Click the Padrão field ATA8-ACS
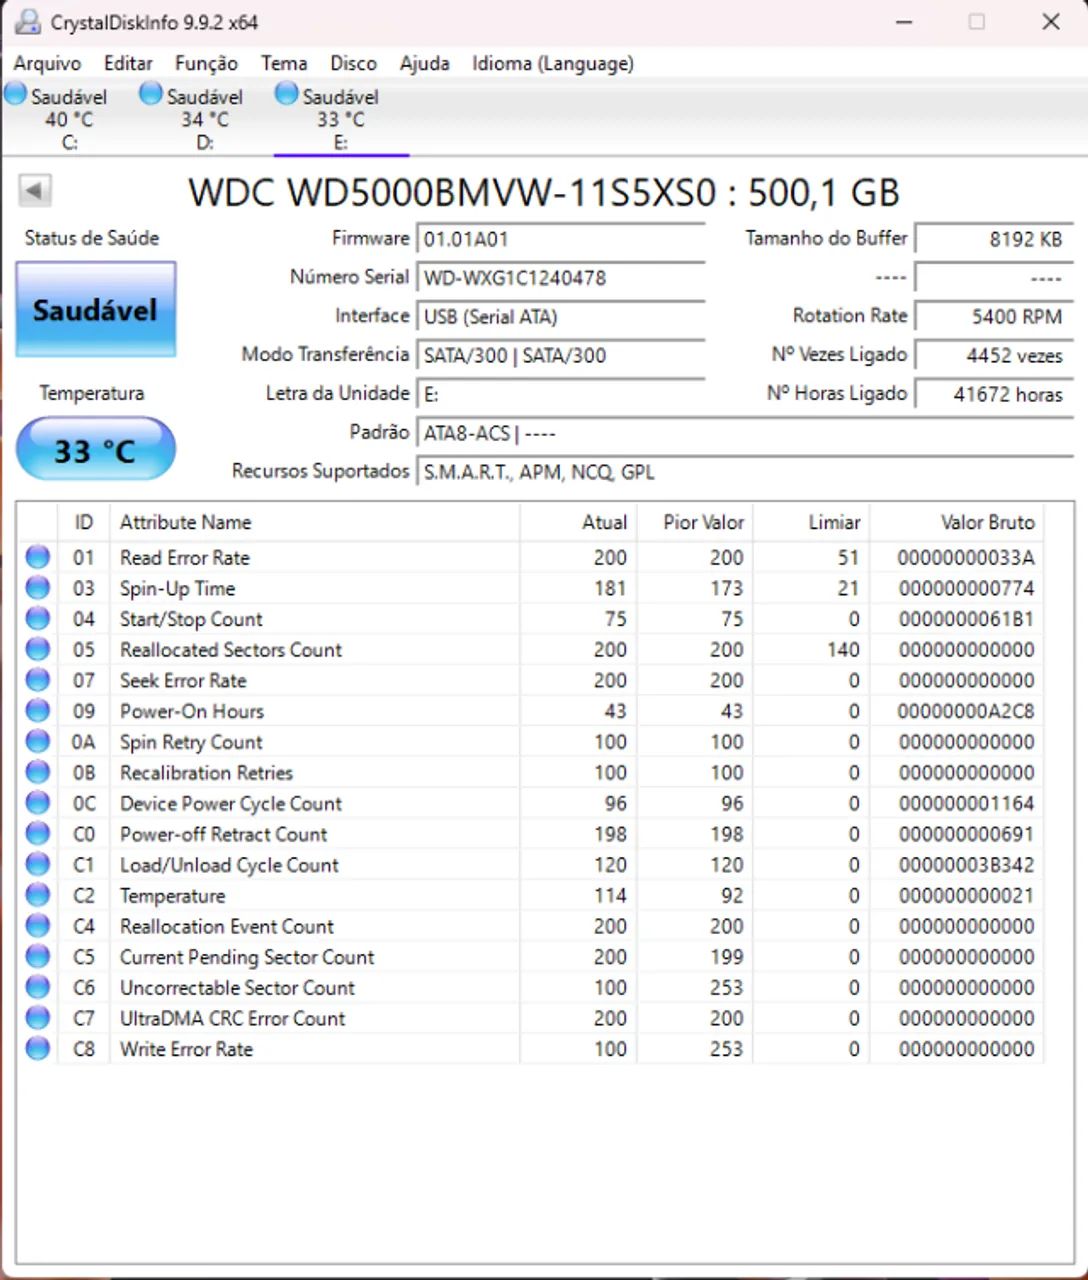Screen dimensions: 1088x1280 click(x=744, y=433)
